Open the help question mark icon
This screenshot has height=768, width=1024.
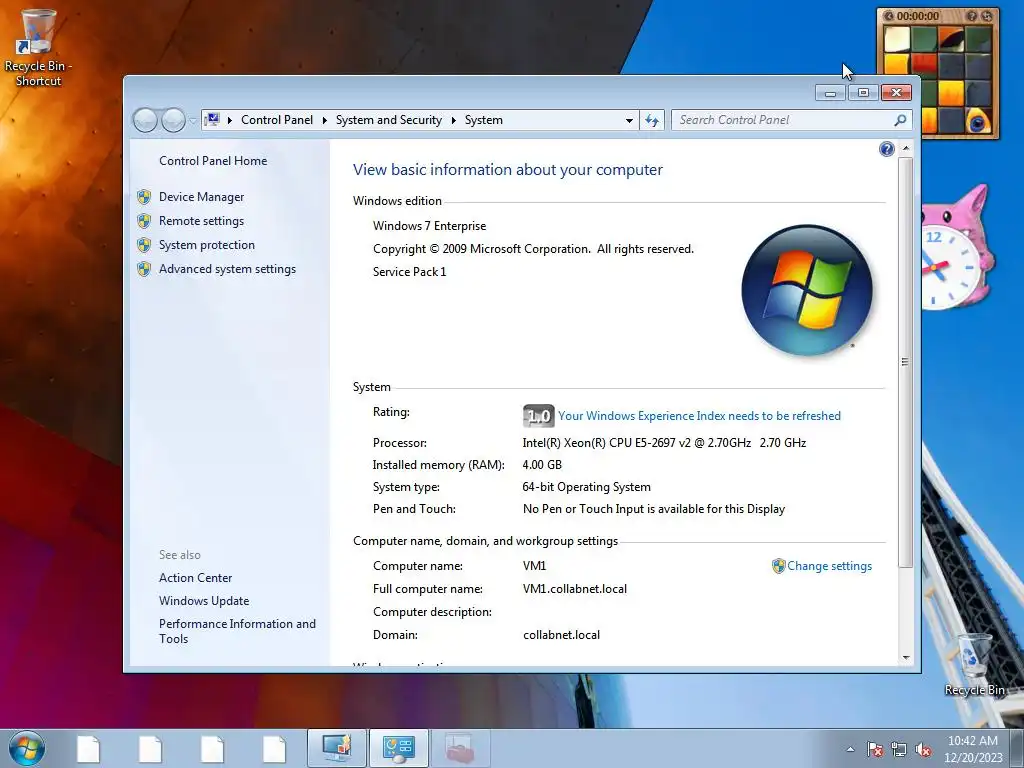[x=886, y=150]
